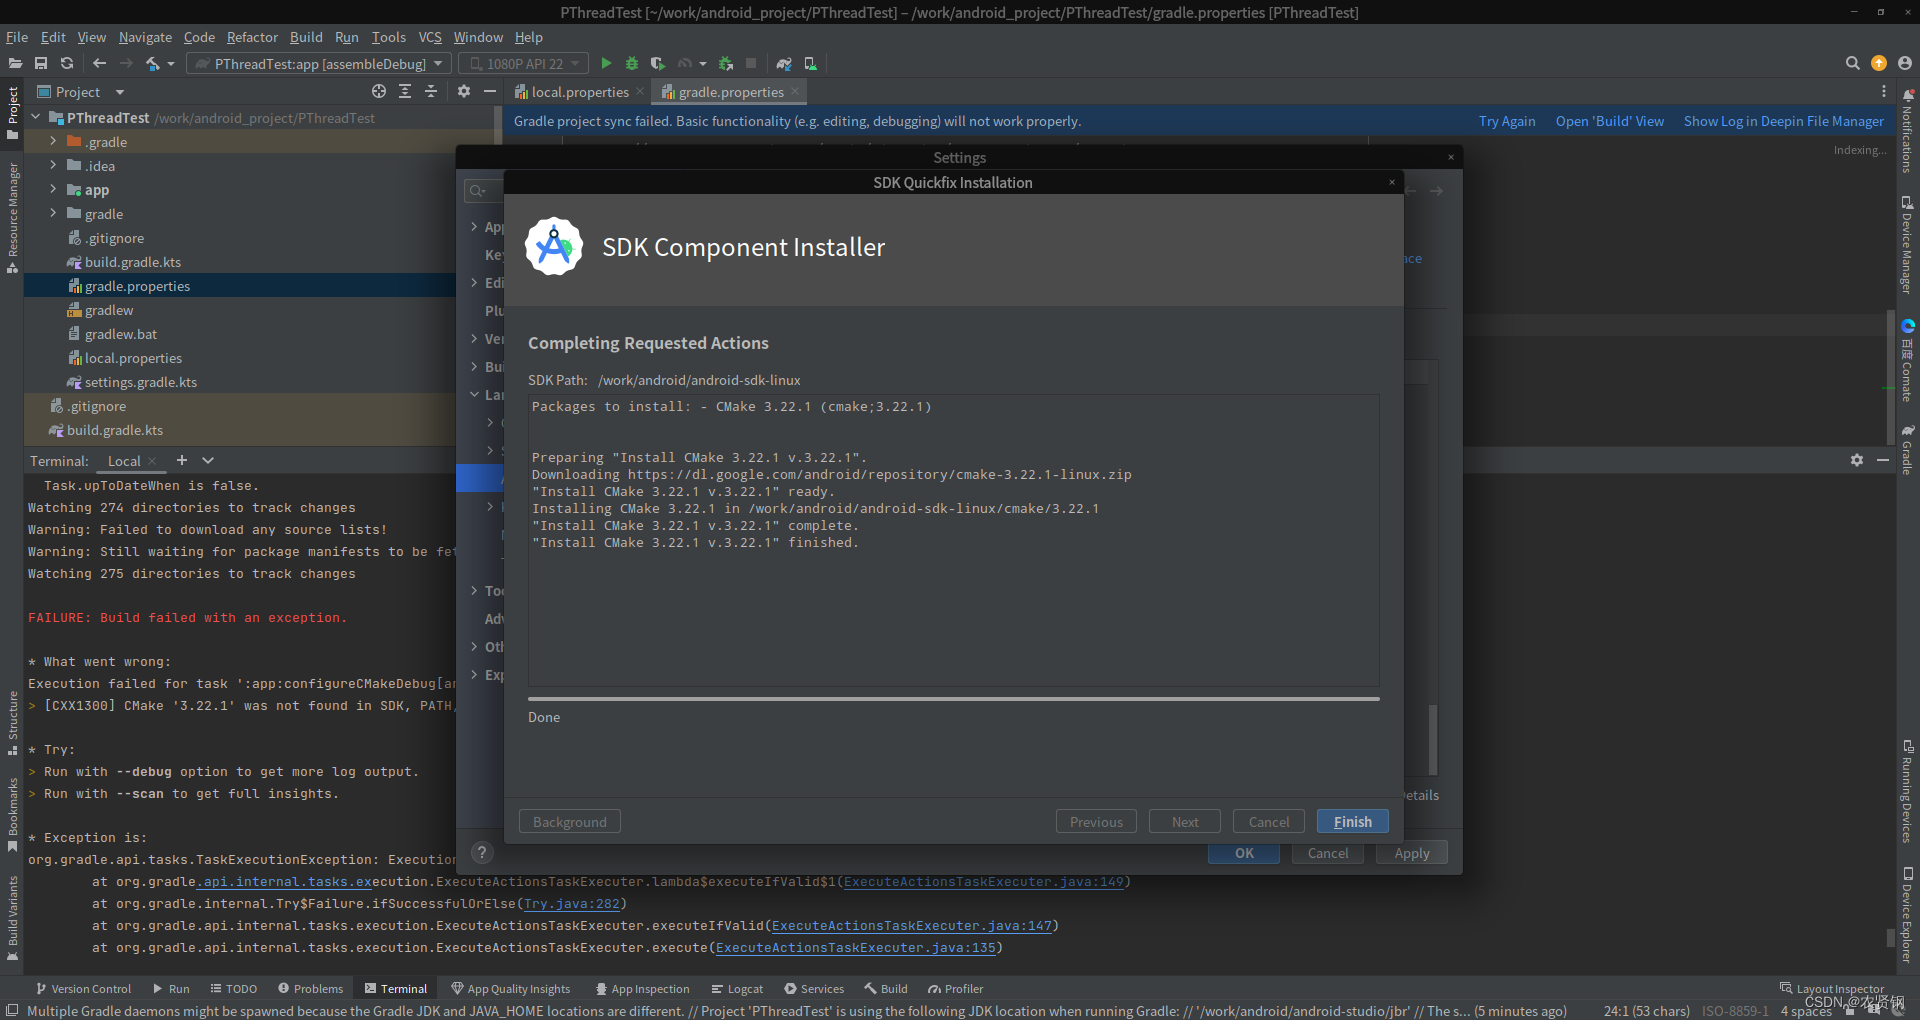The width and height of the screenshot is (1920, 1020).
Task: Click Open 'Build' View link
Action: click(1610, 121)
